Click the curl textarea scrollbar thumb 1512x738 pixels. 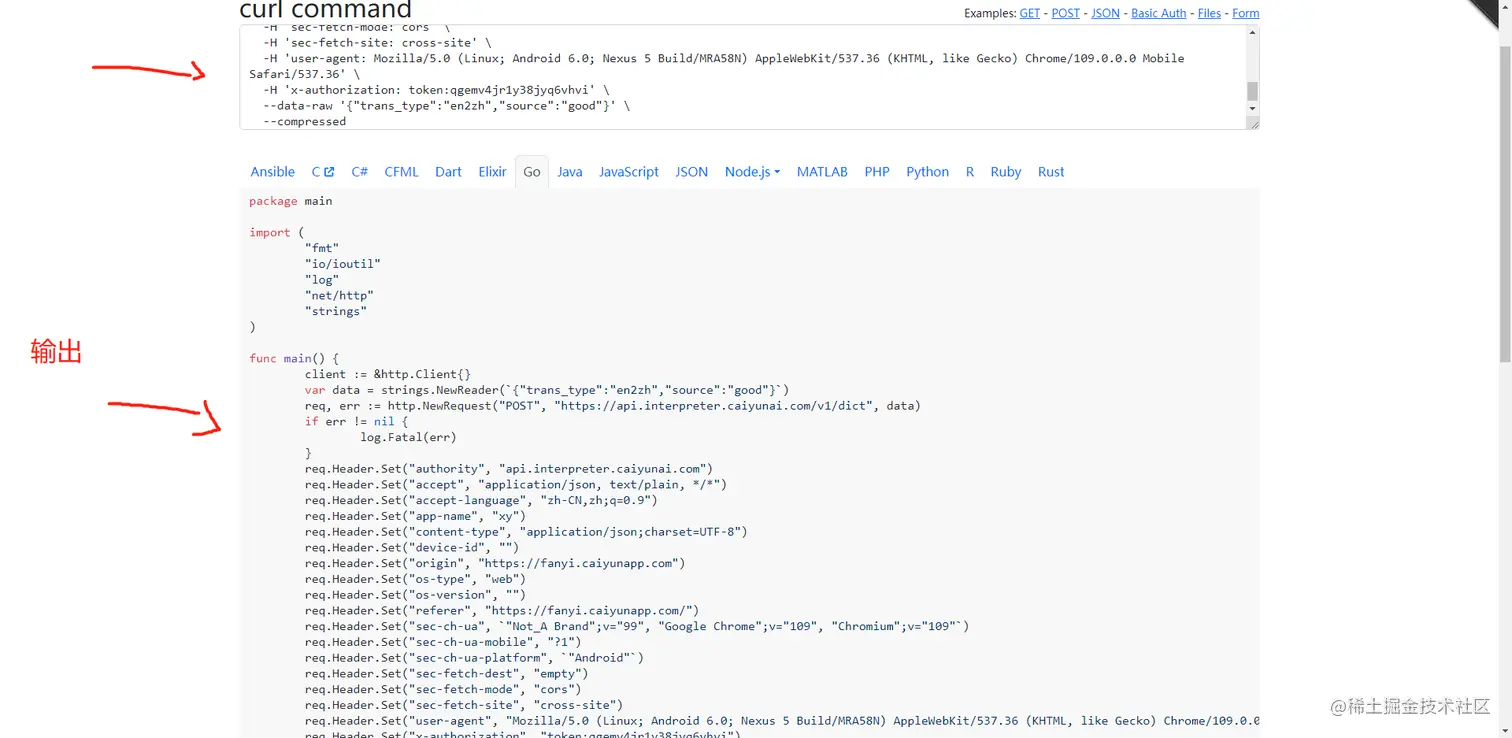click(1252, 91)
